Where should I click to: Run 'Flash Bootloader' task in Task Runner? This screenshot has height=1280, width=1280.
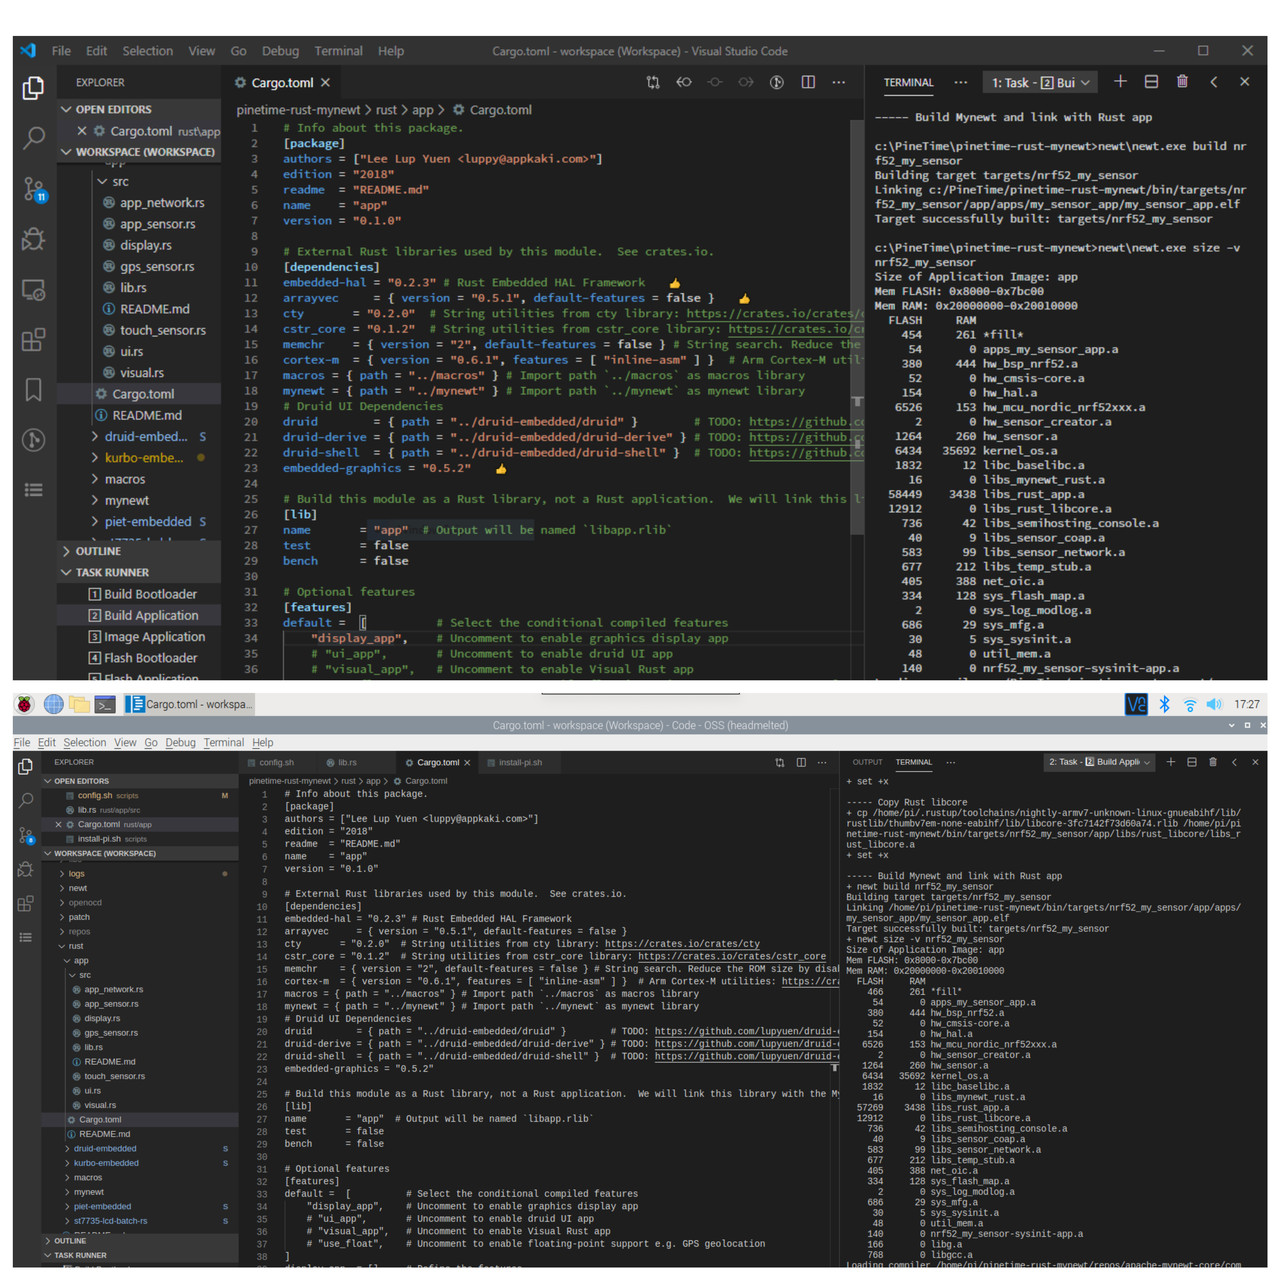(150, 658)
